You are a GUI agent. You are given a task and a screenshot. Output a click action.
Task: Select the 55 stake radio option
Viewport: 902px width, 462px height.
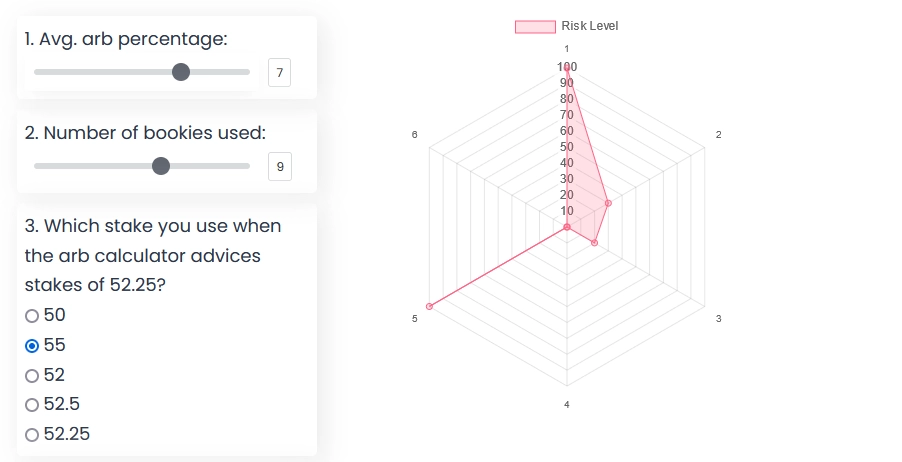point(32,346)
